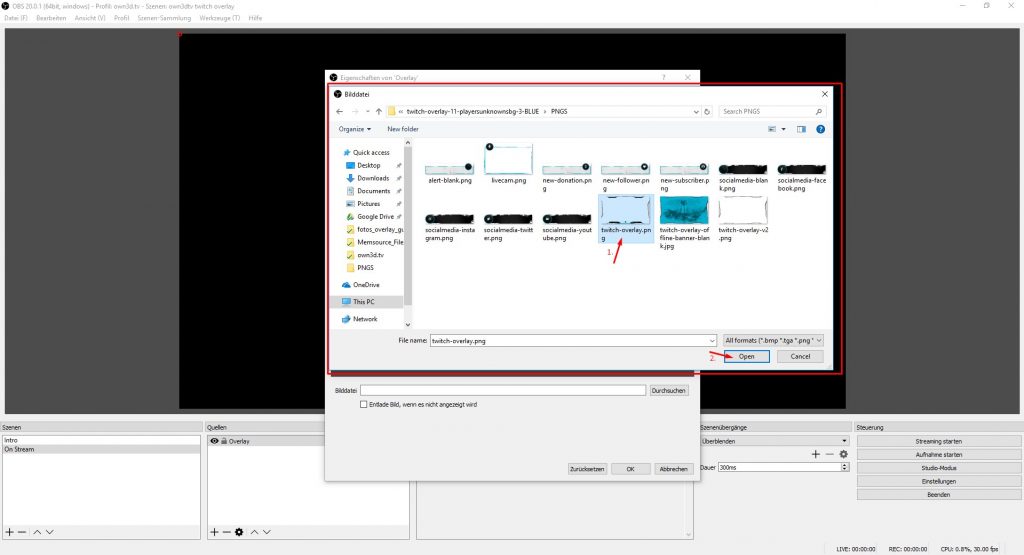Refresh the PNGS folder listing

coord(706,111)
